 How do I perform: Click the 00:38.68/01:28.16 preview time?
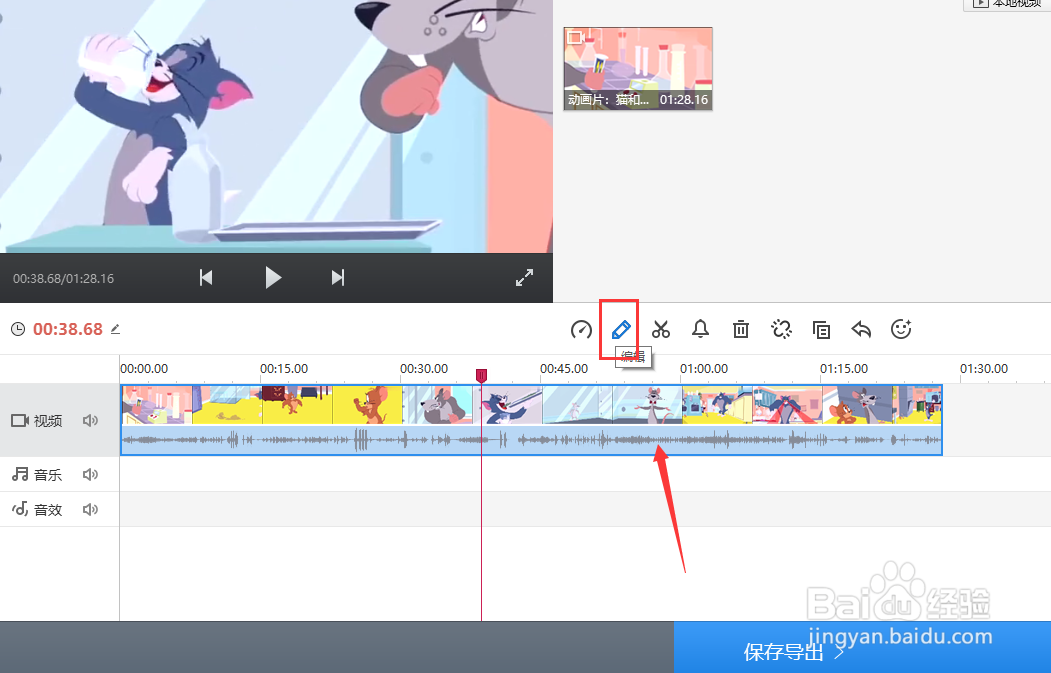tap(63, 278)
